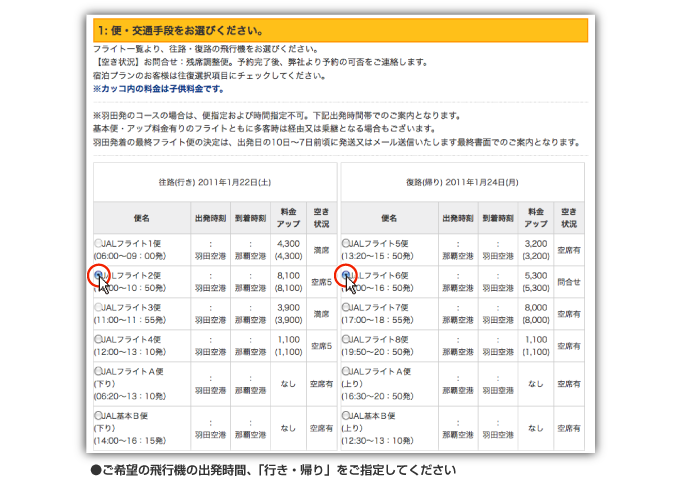The image size is (688, 490).
Task: Click price 3,900 for JALフライト3便
Action: tap(288, 308)
